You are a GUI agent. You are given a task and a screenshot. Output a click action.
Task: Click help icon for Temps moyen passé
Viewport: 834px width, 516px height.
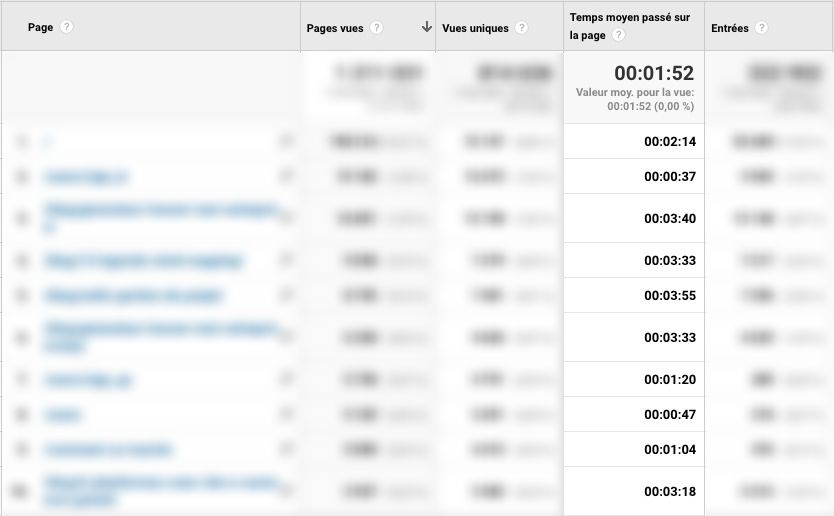(619, 35)
